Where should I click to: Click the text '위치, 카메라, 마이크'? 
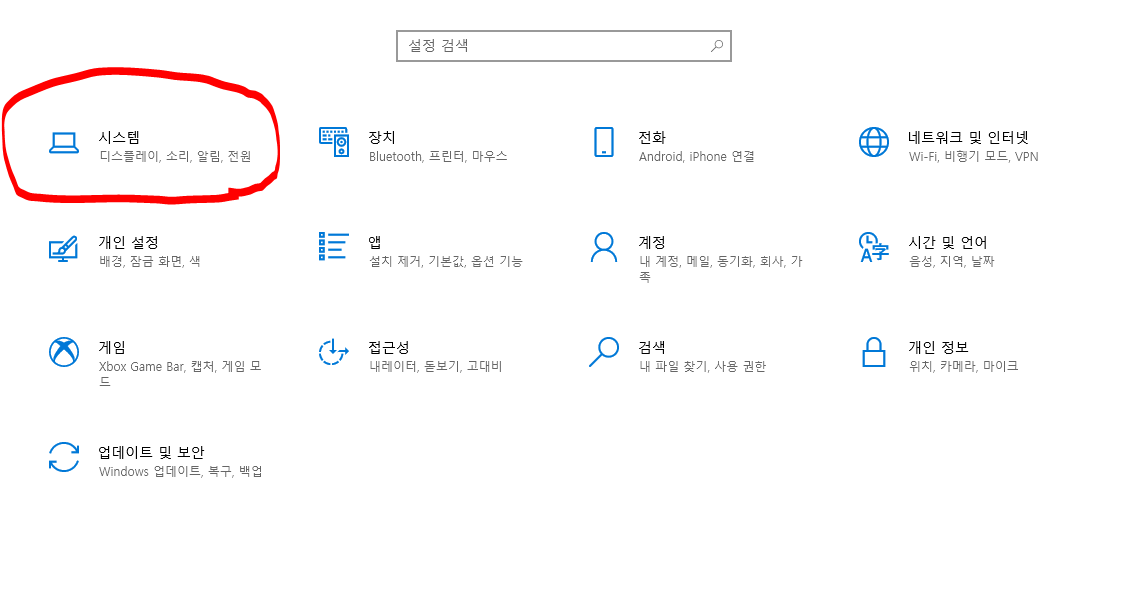963,366
